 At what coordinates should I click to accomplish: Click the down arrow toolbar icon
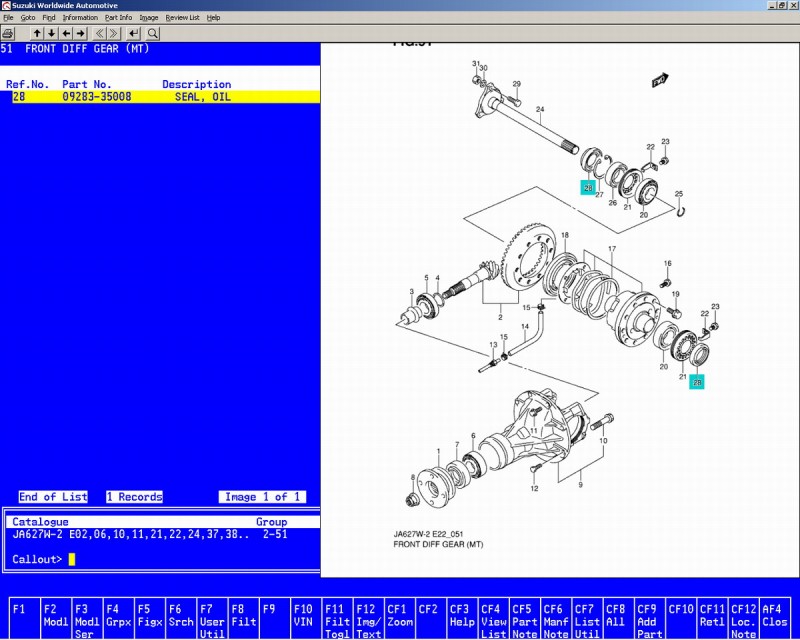[x=52, y=34]
